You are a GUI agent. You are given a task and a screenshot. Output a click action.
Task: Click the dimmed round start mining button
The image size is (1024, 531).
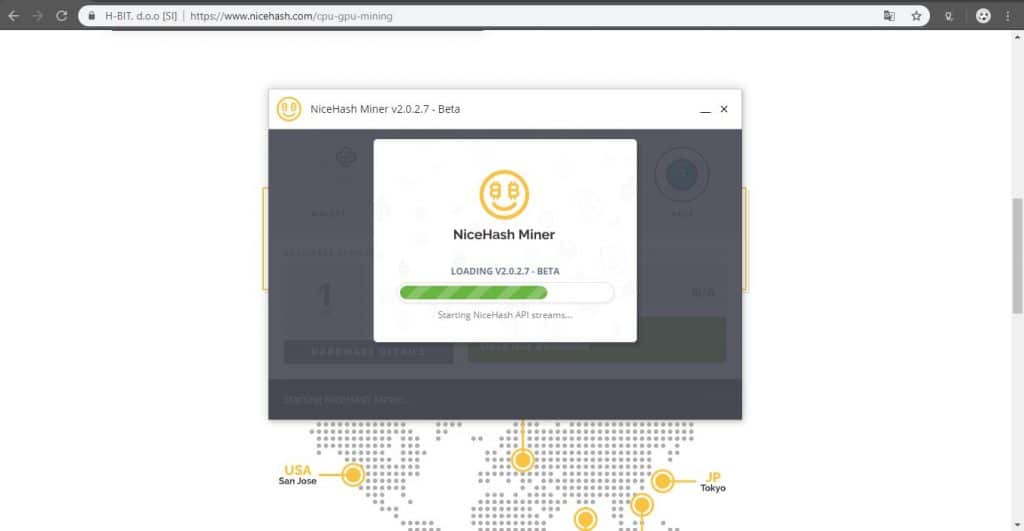(682, 175)
